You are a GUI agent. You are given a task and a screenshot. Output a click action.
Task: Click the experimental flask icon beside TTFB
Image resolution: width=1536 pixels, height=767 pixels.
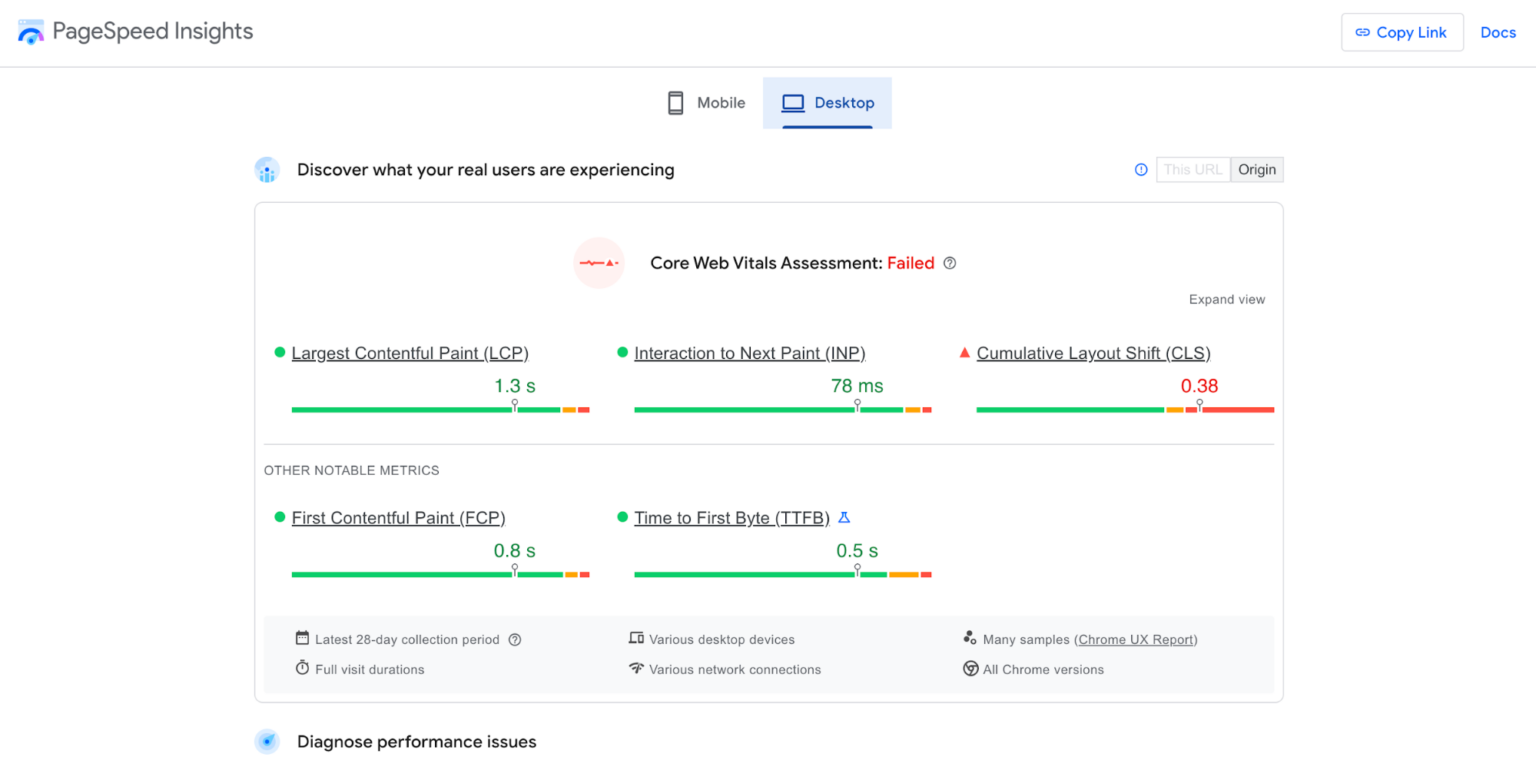tap(844, 517)
